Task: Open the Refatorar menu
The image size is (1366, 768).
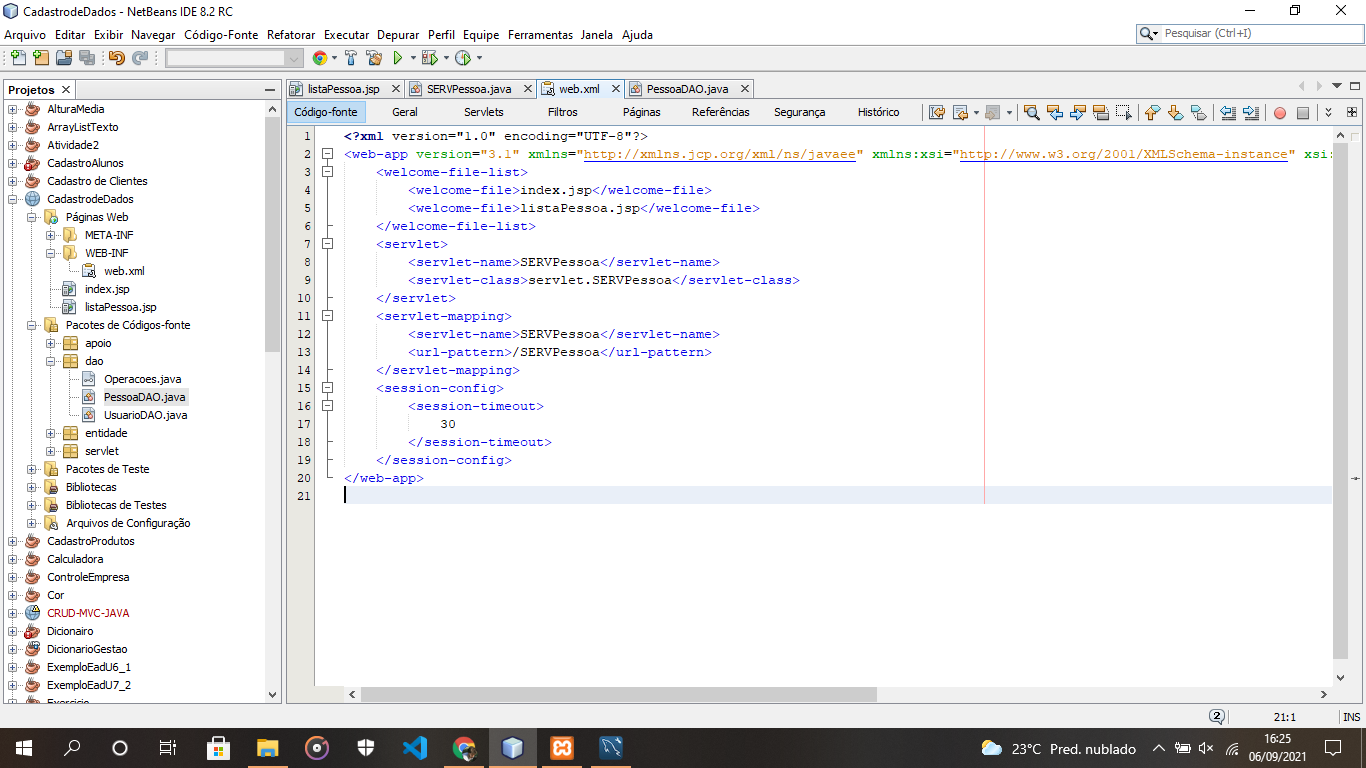Action: (x=290, y=34)
